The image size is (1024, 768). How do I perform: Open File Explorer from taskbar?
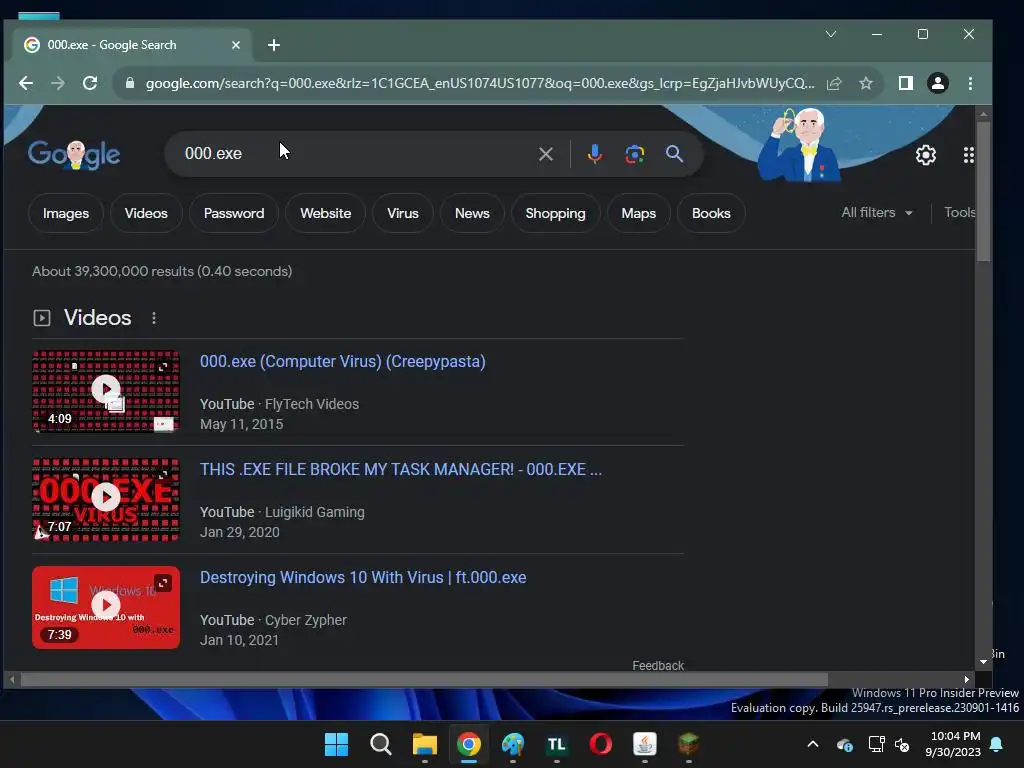tap(424, 744)
